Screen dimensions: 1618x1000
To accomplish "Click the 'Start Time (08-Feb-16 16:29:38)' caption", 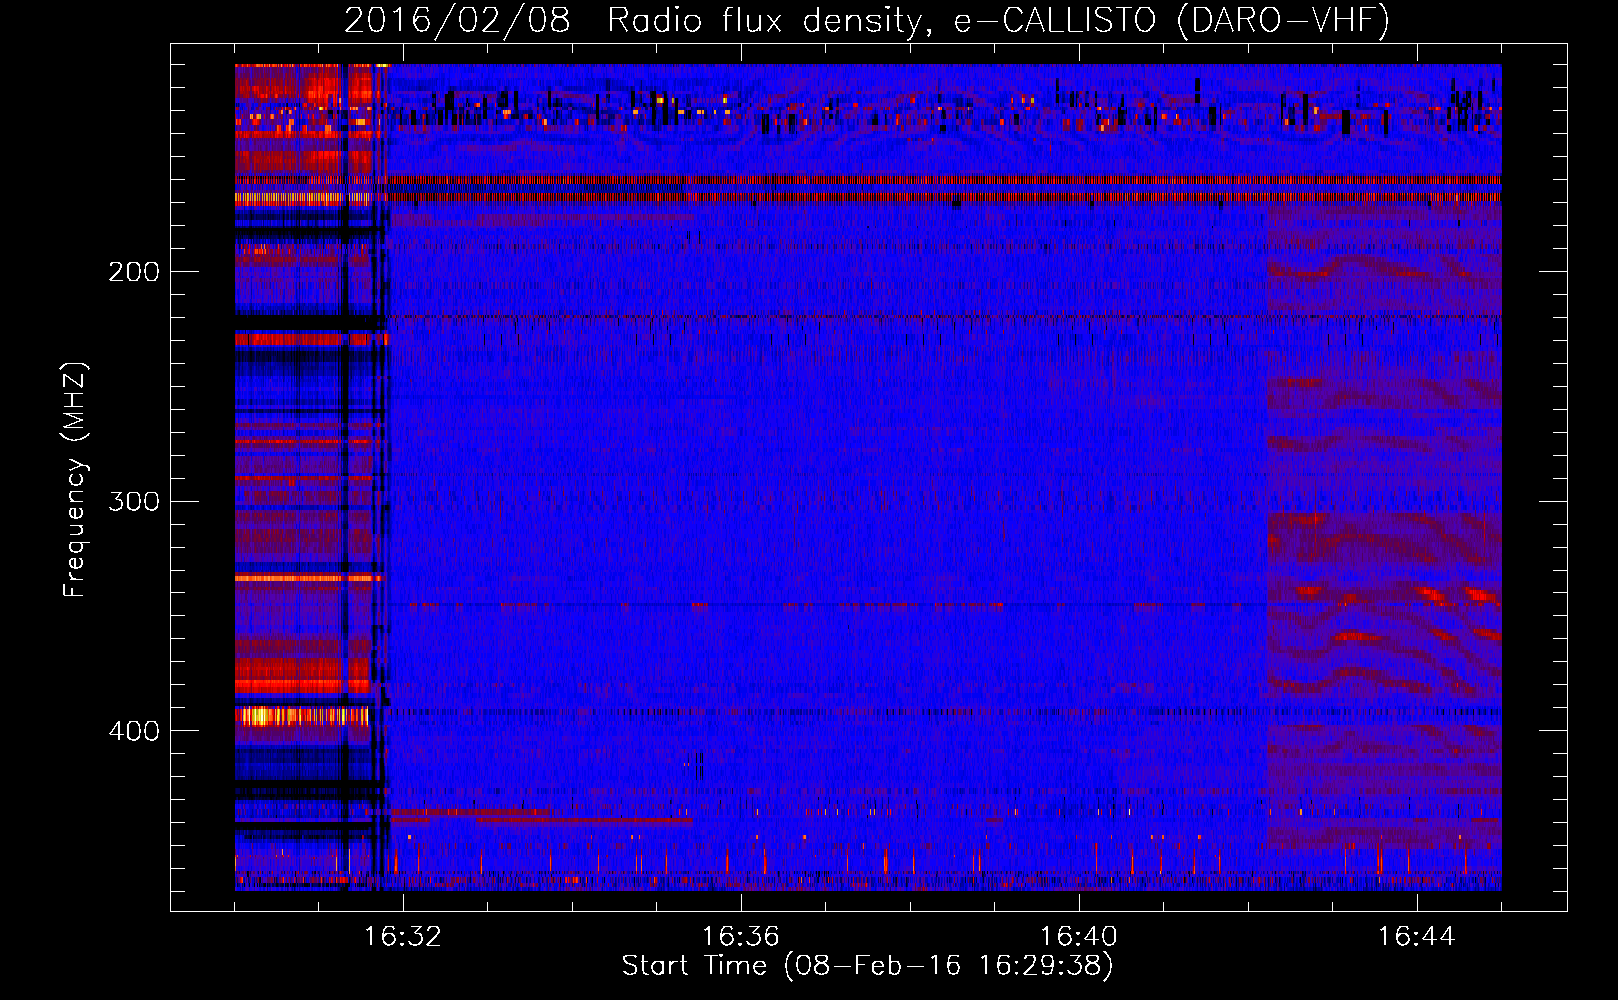I will pos(868,966).
